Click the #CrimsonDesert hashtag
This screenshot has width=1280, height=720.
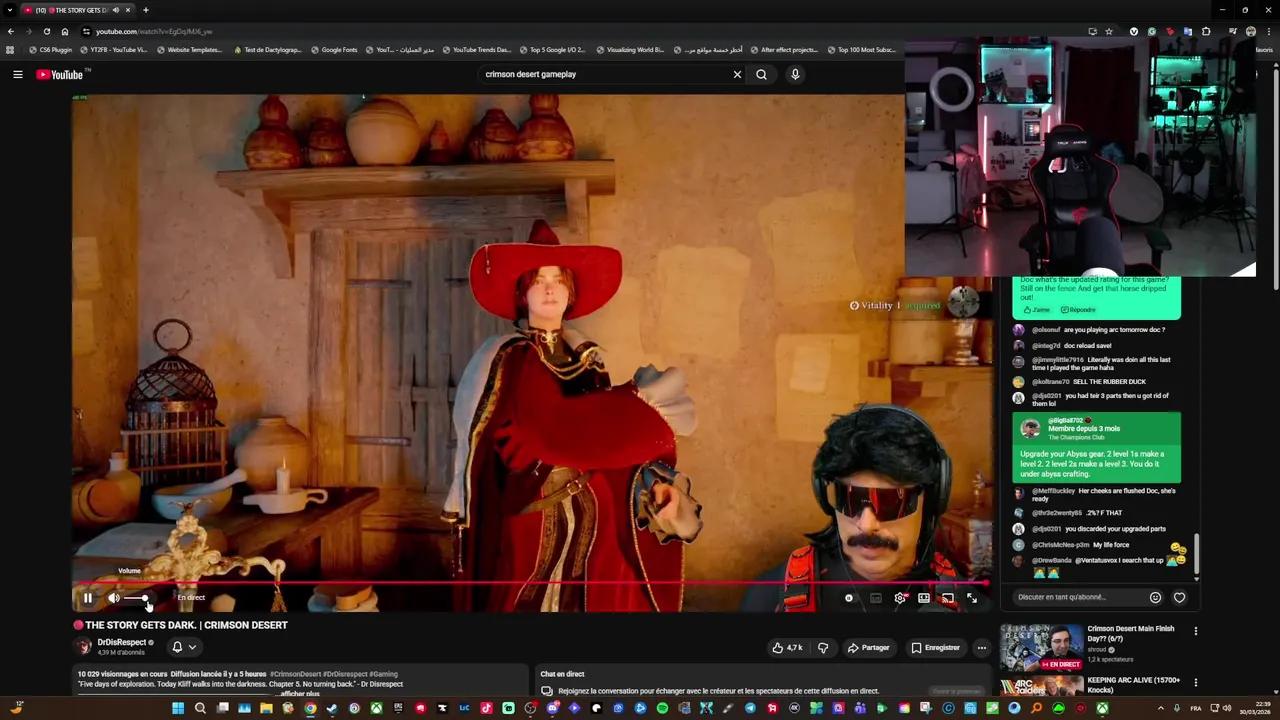(295, 674)
